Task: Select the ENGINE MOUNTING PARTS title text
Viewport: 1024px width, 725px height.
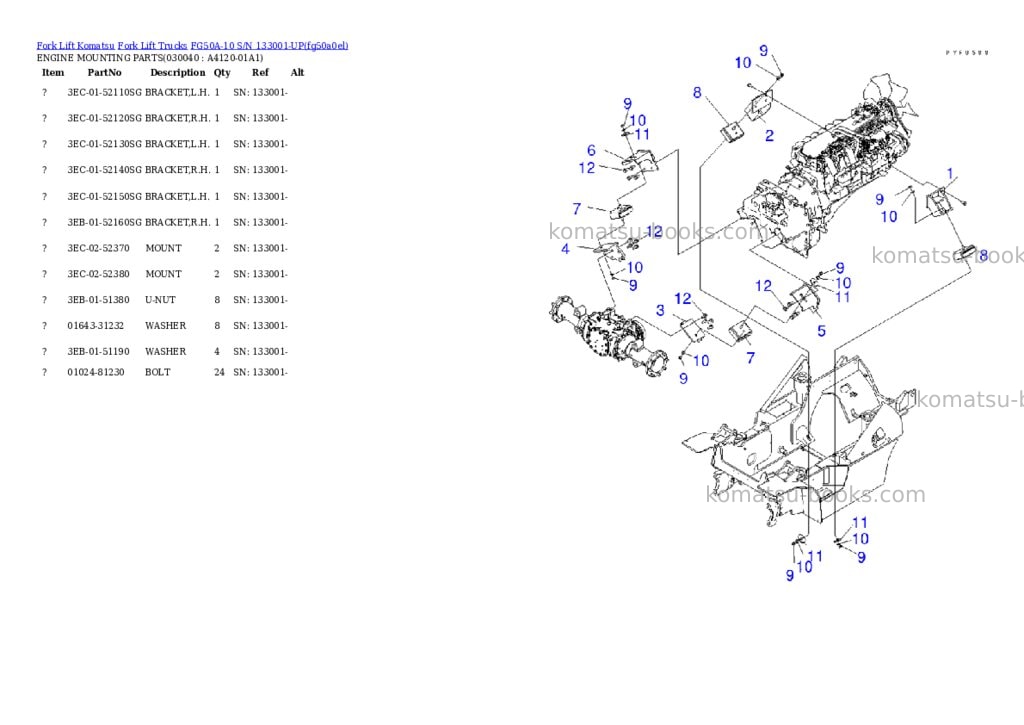Action: pyautogui.click(x=150, y=57)
